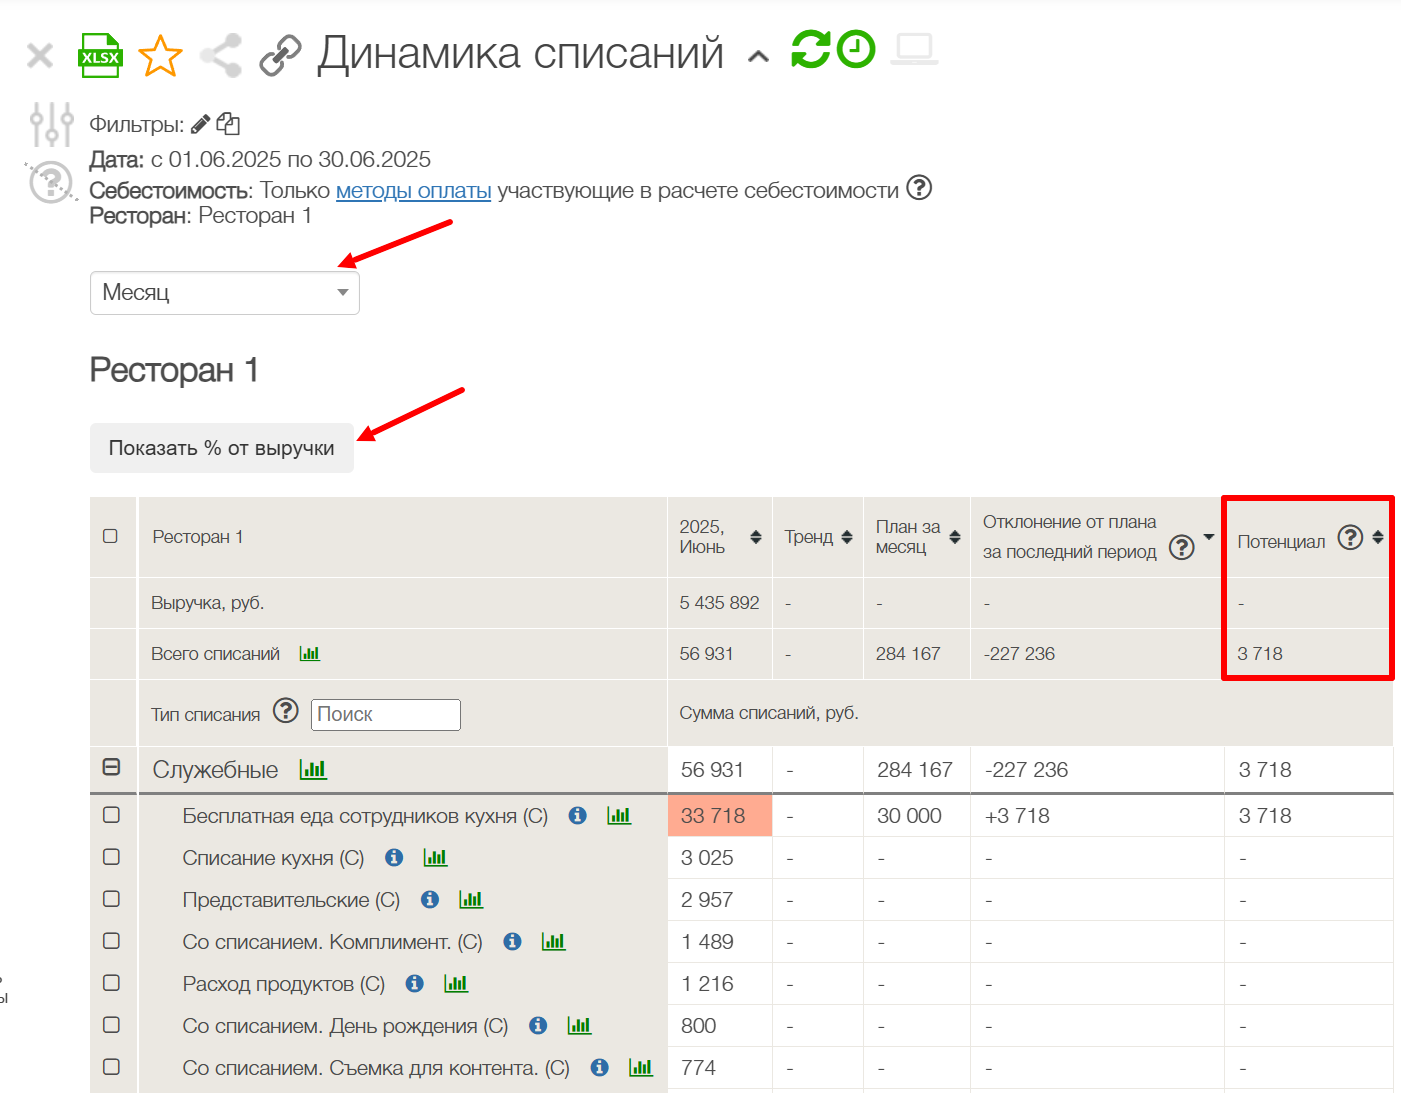
Task: Collapse report header with chevron
Action: [759, 57]
